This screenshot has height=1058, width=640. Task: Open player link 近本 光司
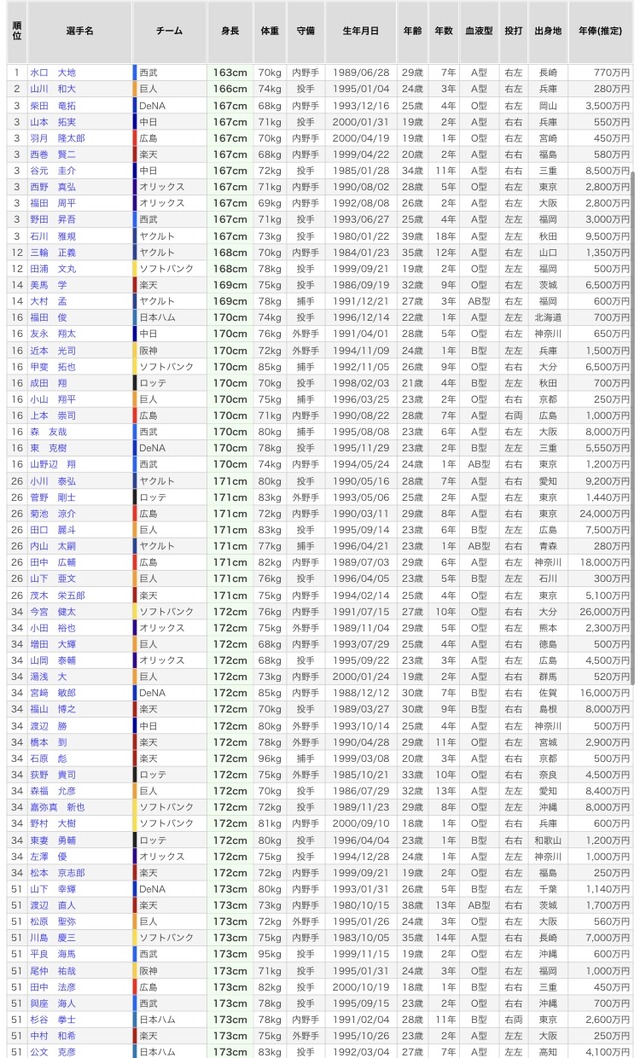pos(53,350)
